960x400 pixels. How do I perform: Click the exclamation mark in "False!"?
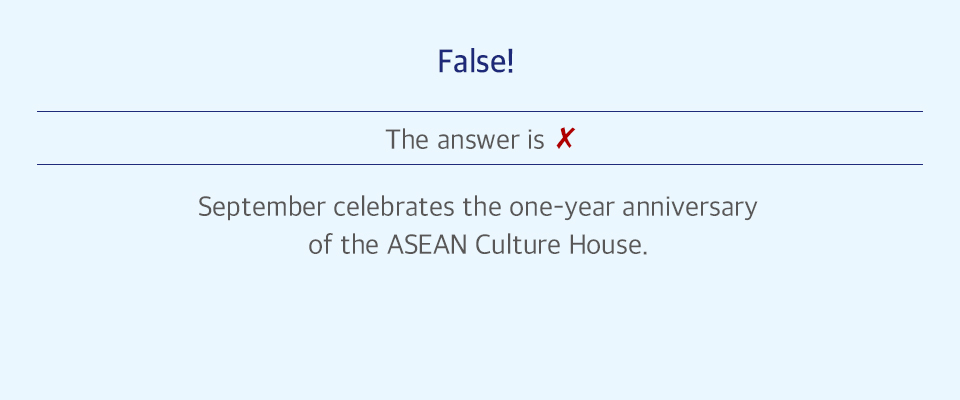pos(510,62)
